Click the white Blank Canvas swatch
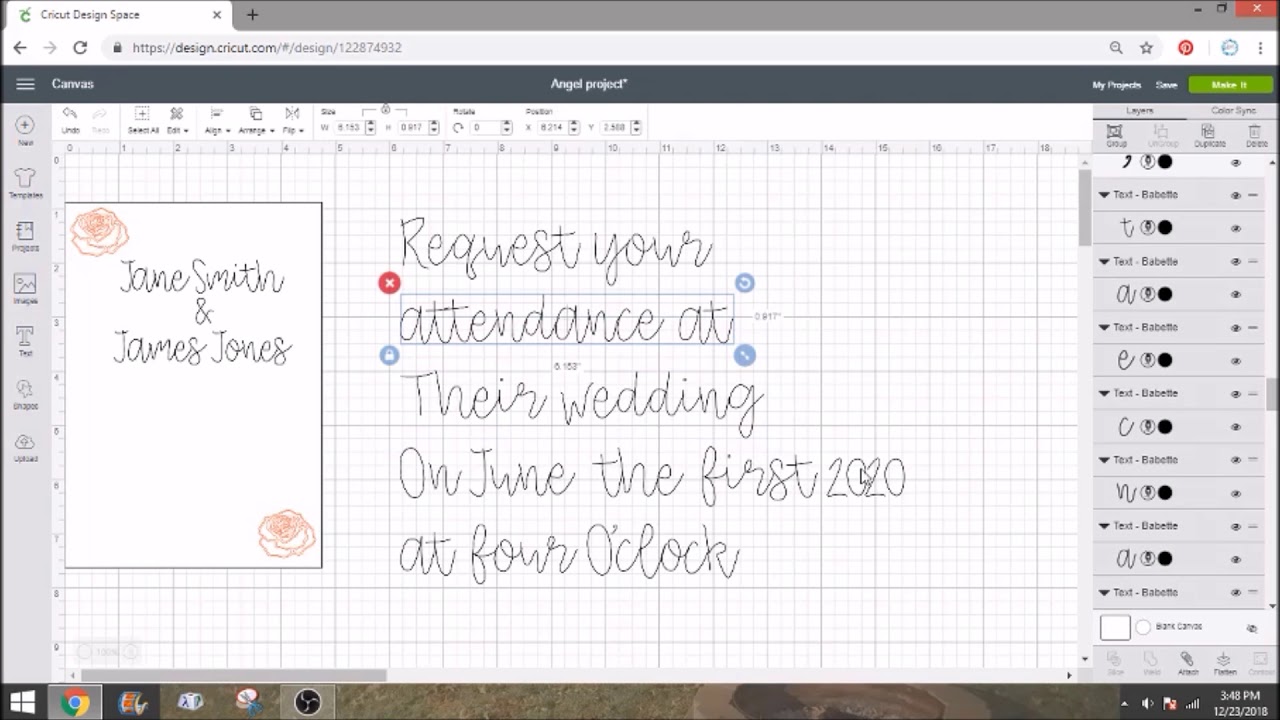 [1115, 627]
